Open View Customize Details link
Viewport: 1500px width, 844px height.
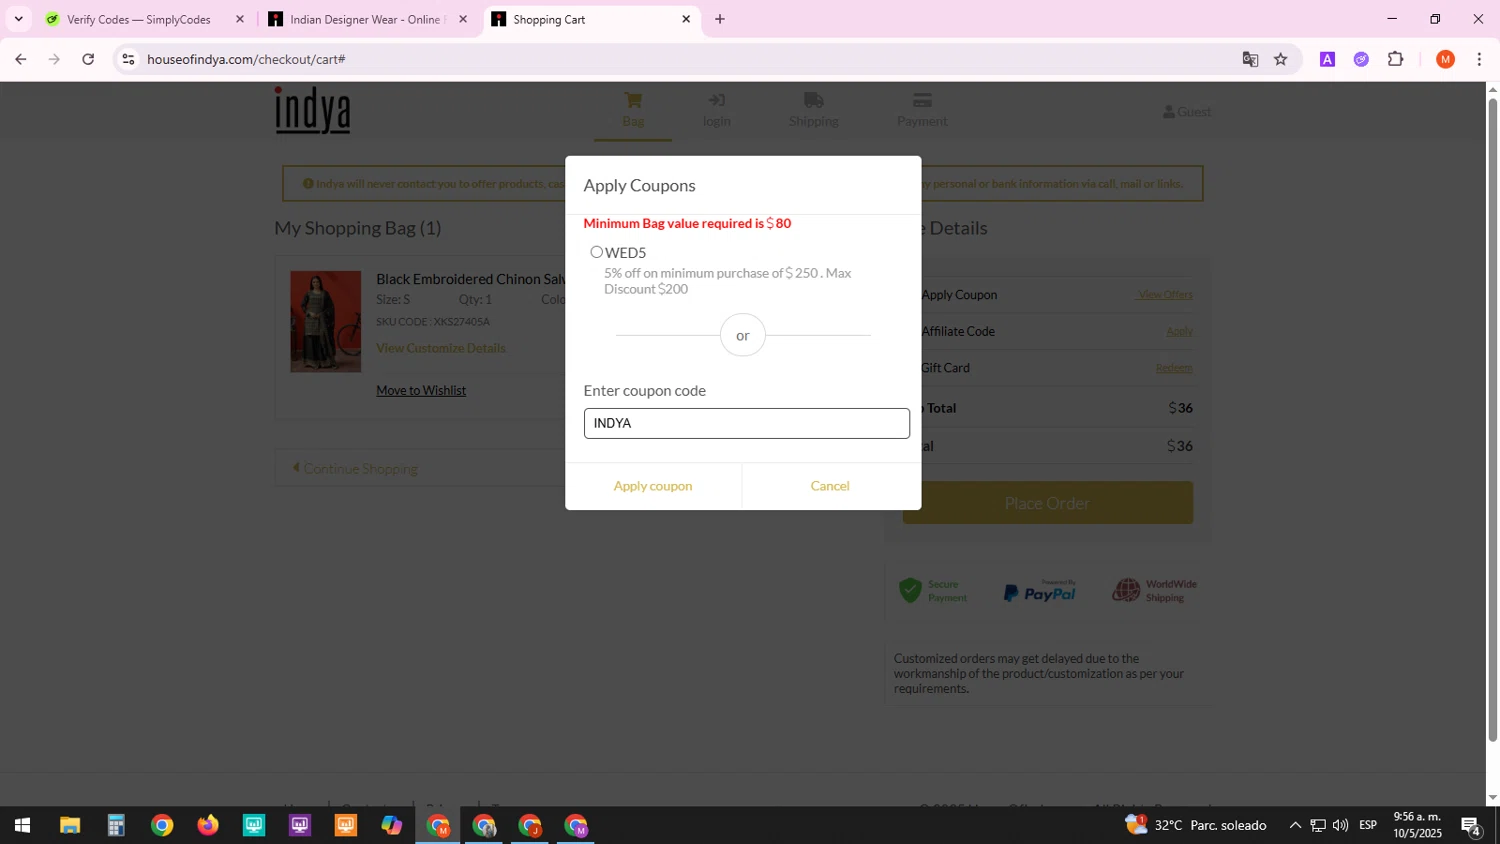tap(441, 348)
